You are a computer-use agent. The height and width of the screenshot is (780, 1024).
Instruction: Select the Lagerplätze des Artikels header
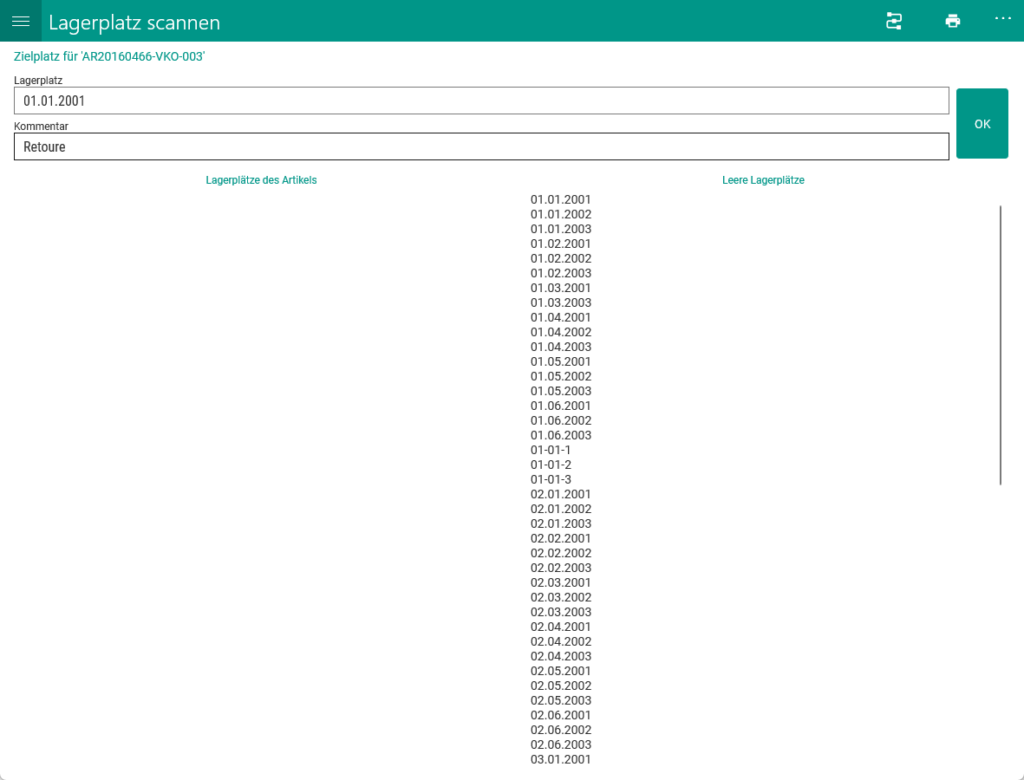coord(261,181)
